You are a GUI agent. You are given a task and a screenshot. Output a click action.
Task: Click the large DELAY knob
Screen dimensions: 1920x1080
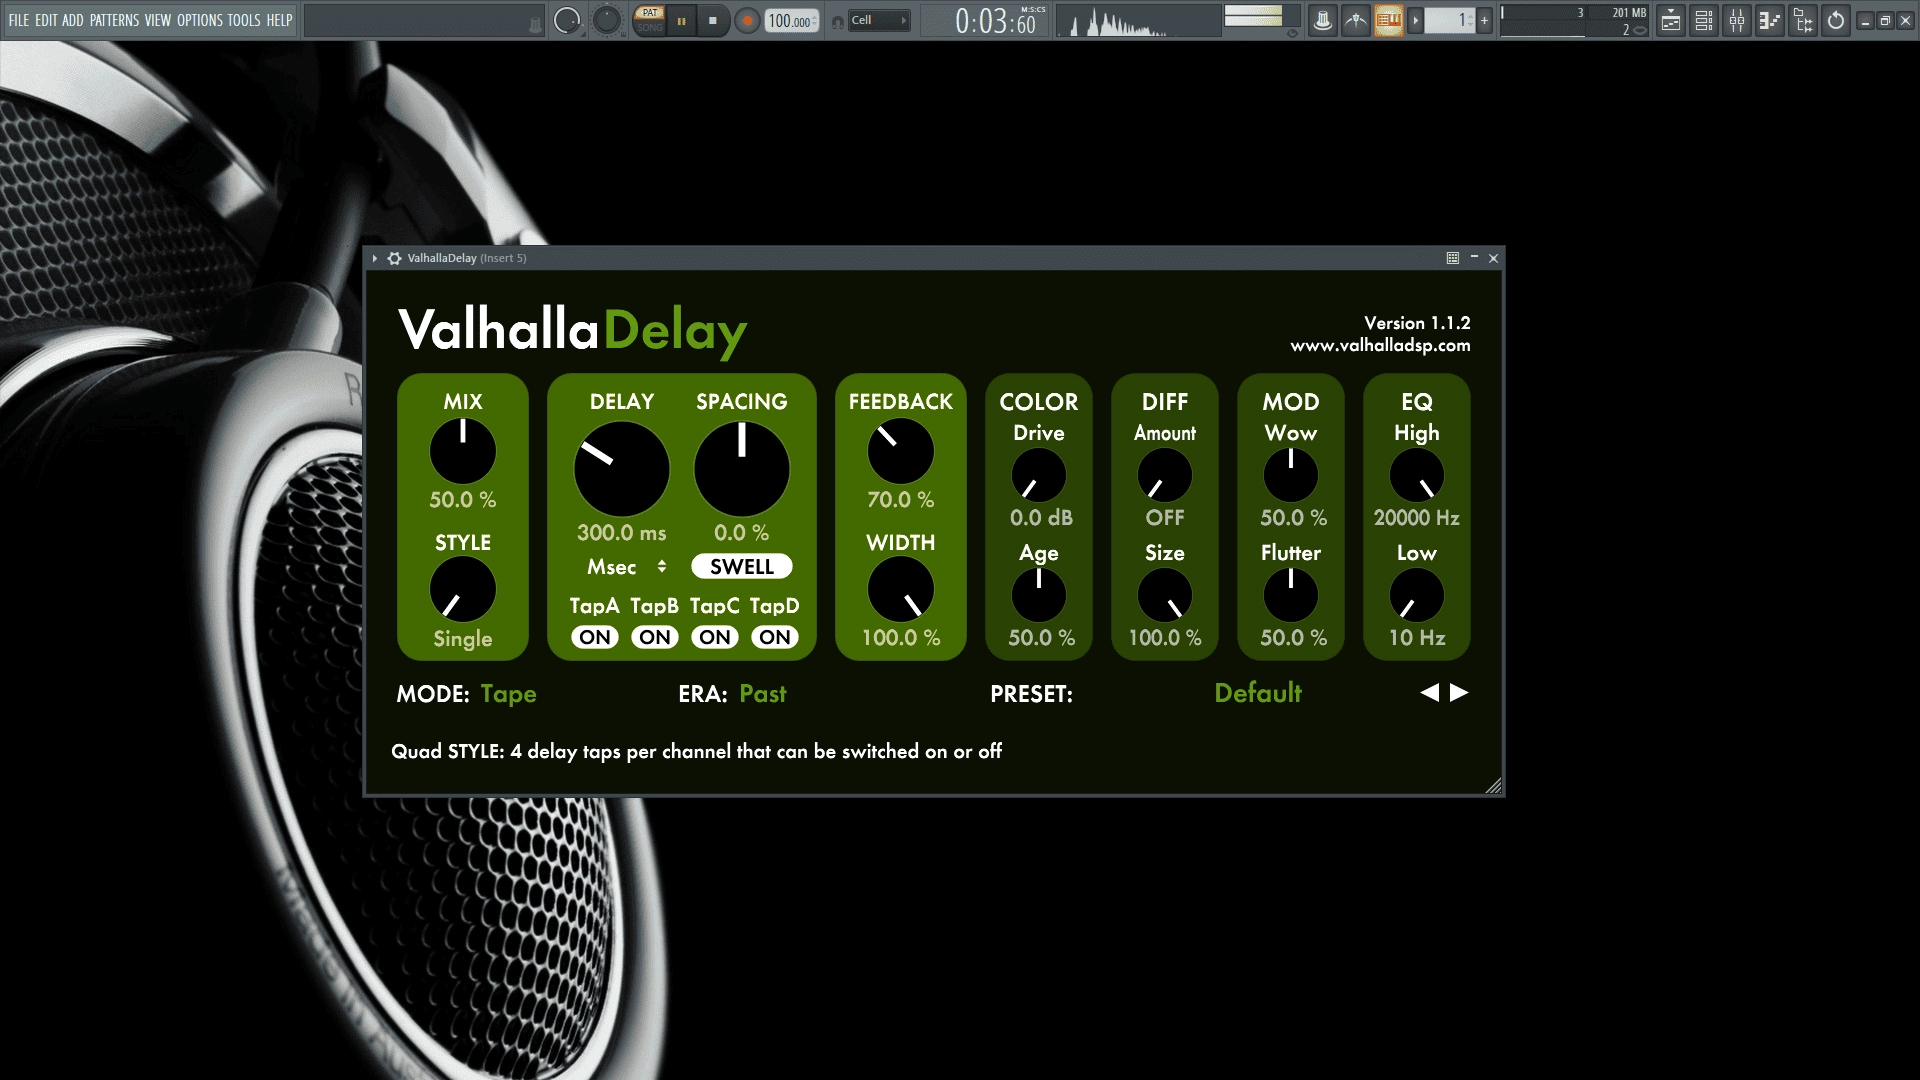click(622, 469)
